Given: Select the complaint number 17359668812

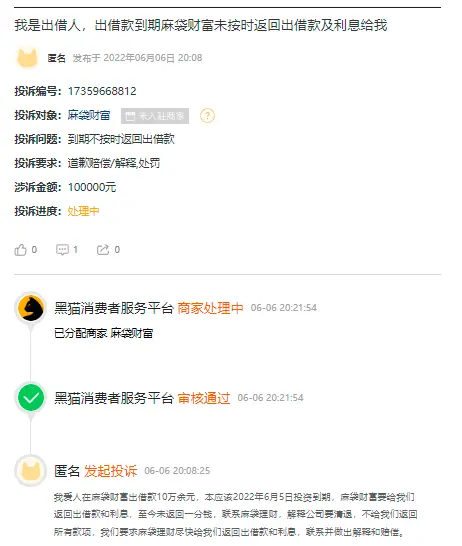Looking at the screenshot, I should coord(102,91).
